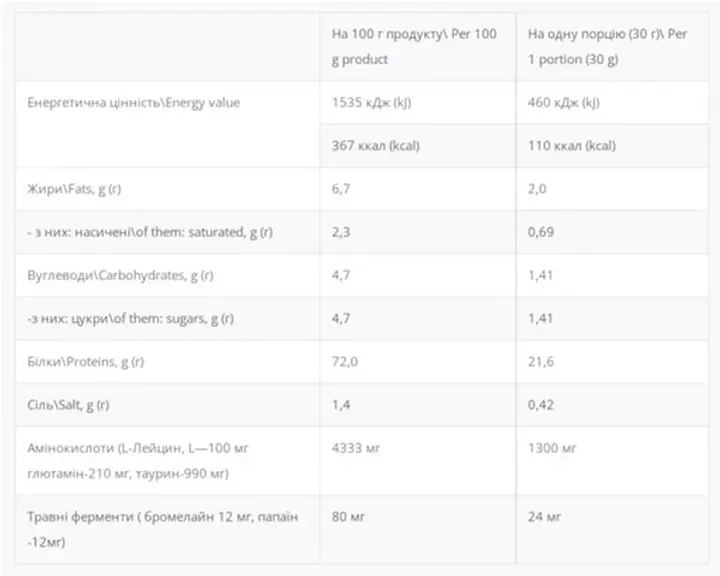Click the Вуглеводи\Carbohydrates row label
This screenshot has height=576, width=720.
[x=120, y=275]
